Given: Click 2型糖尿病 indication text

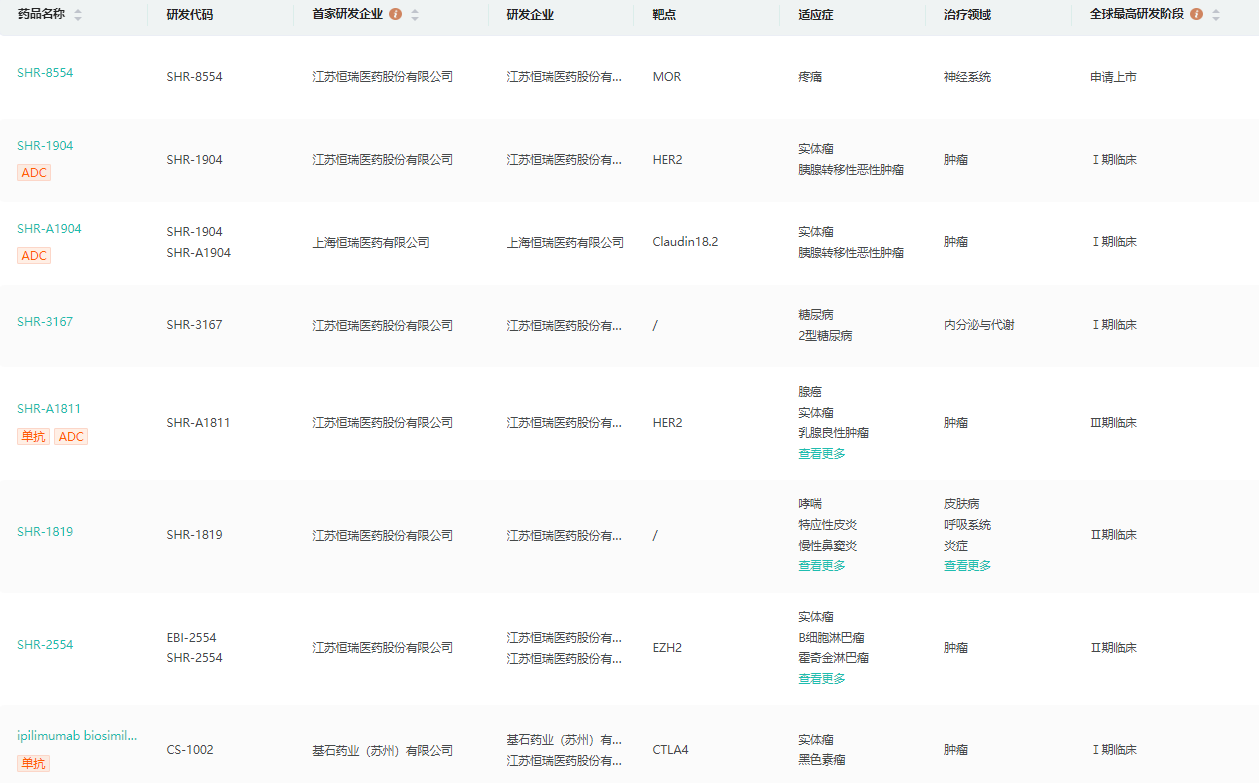Looking at the screenshot, I should point(825,336).
